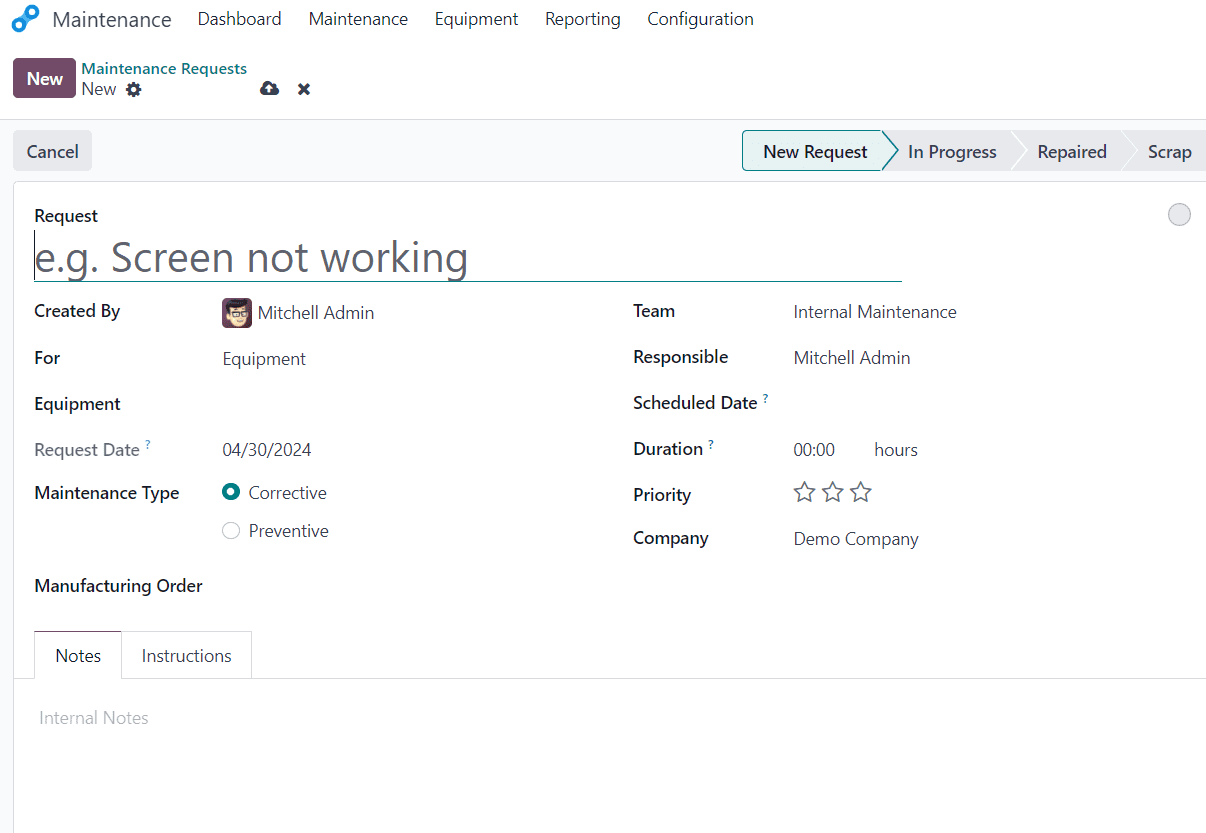Open the For field dropdown showing Equipment
This screenshot has width=1206, height=833.
[x=264, y=358]
